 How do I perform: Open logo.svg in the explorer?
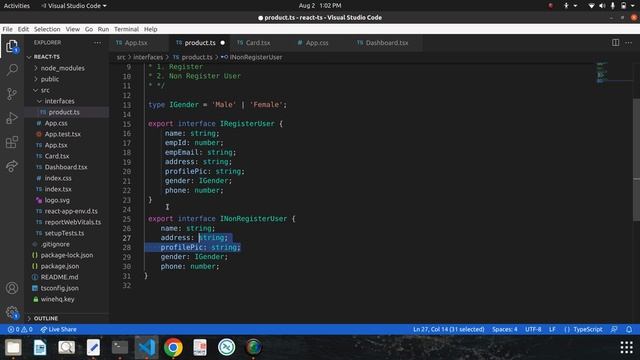(x=57, y=200)
